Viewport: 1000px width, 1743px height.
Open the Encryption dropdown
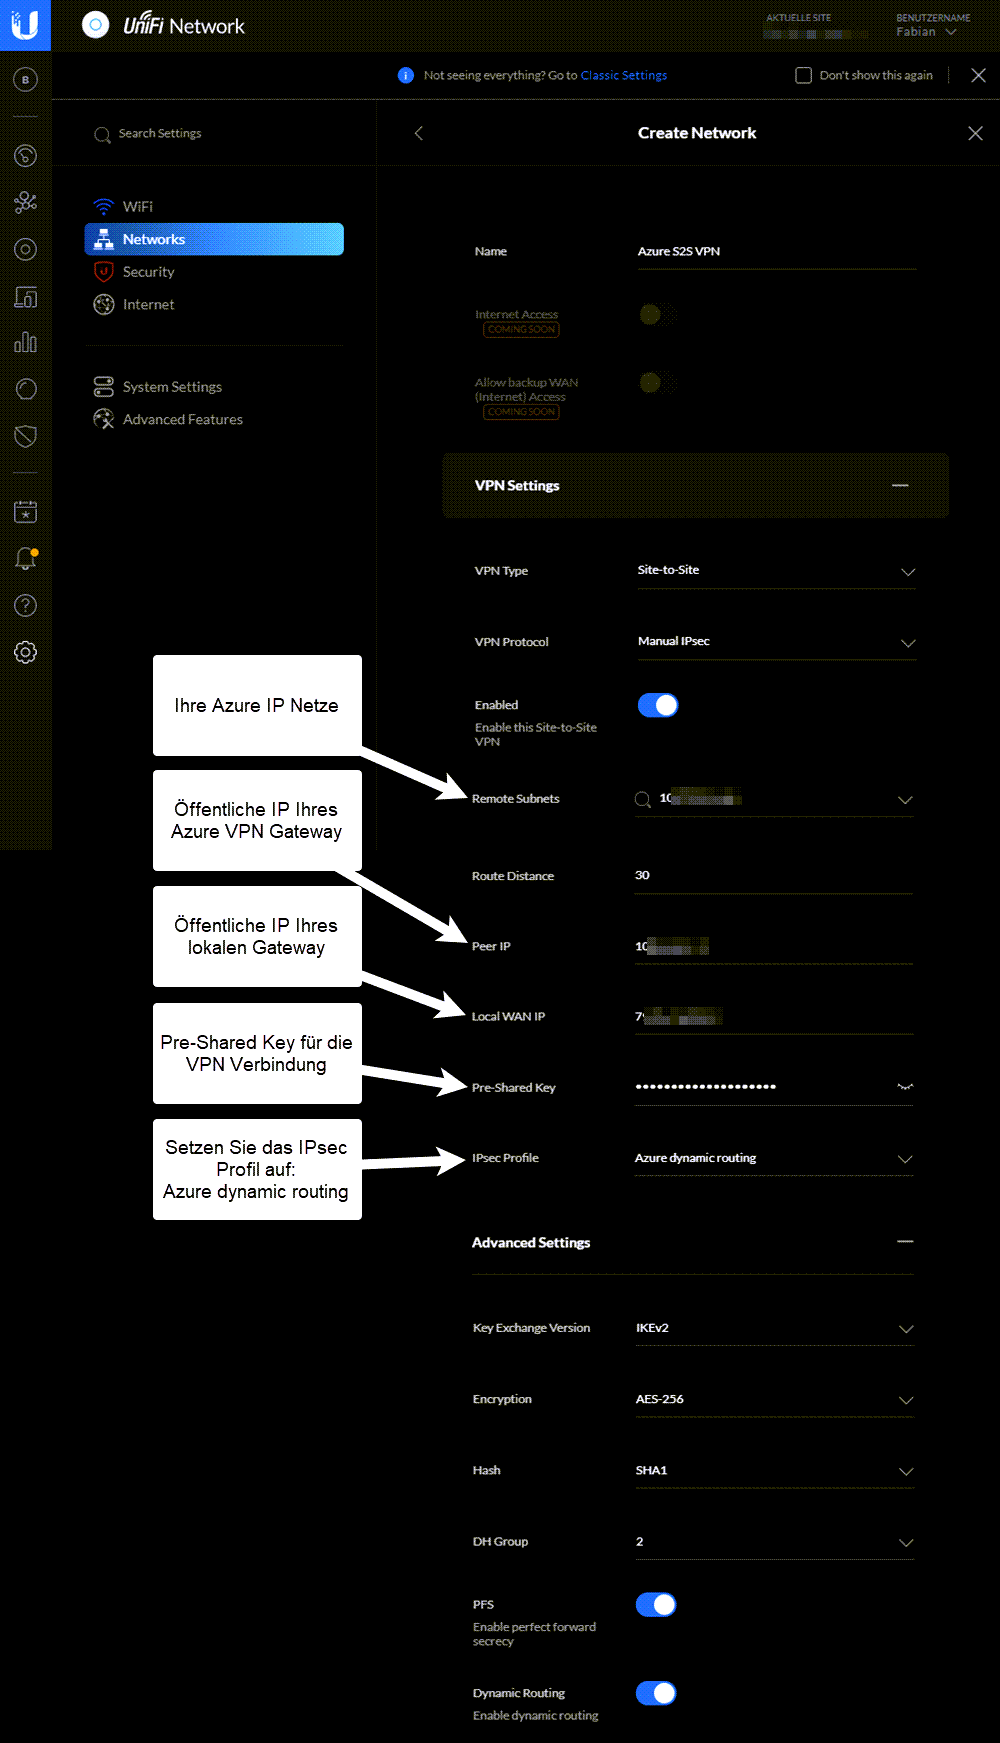[775, 1400]
